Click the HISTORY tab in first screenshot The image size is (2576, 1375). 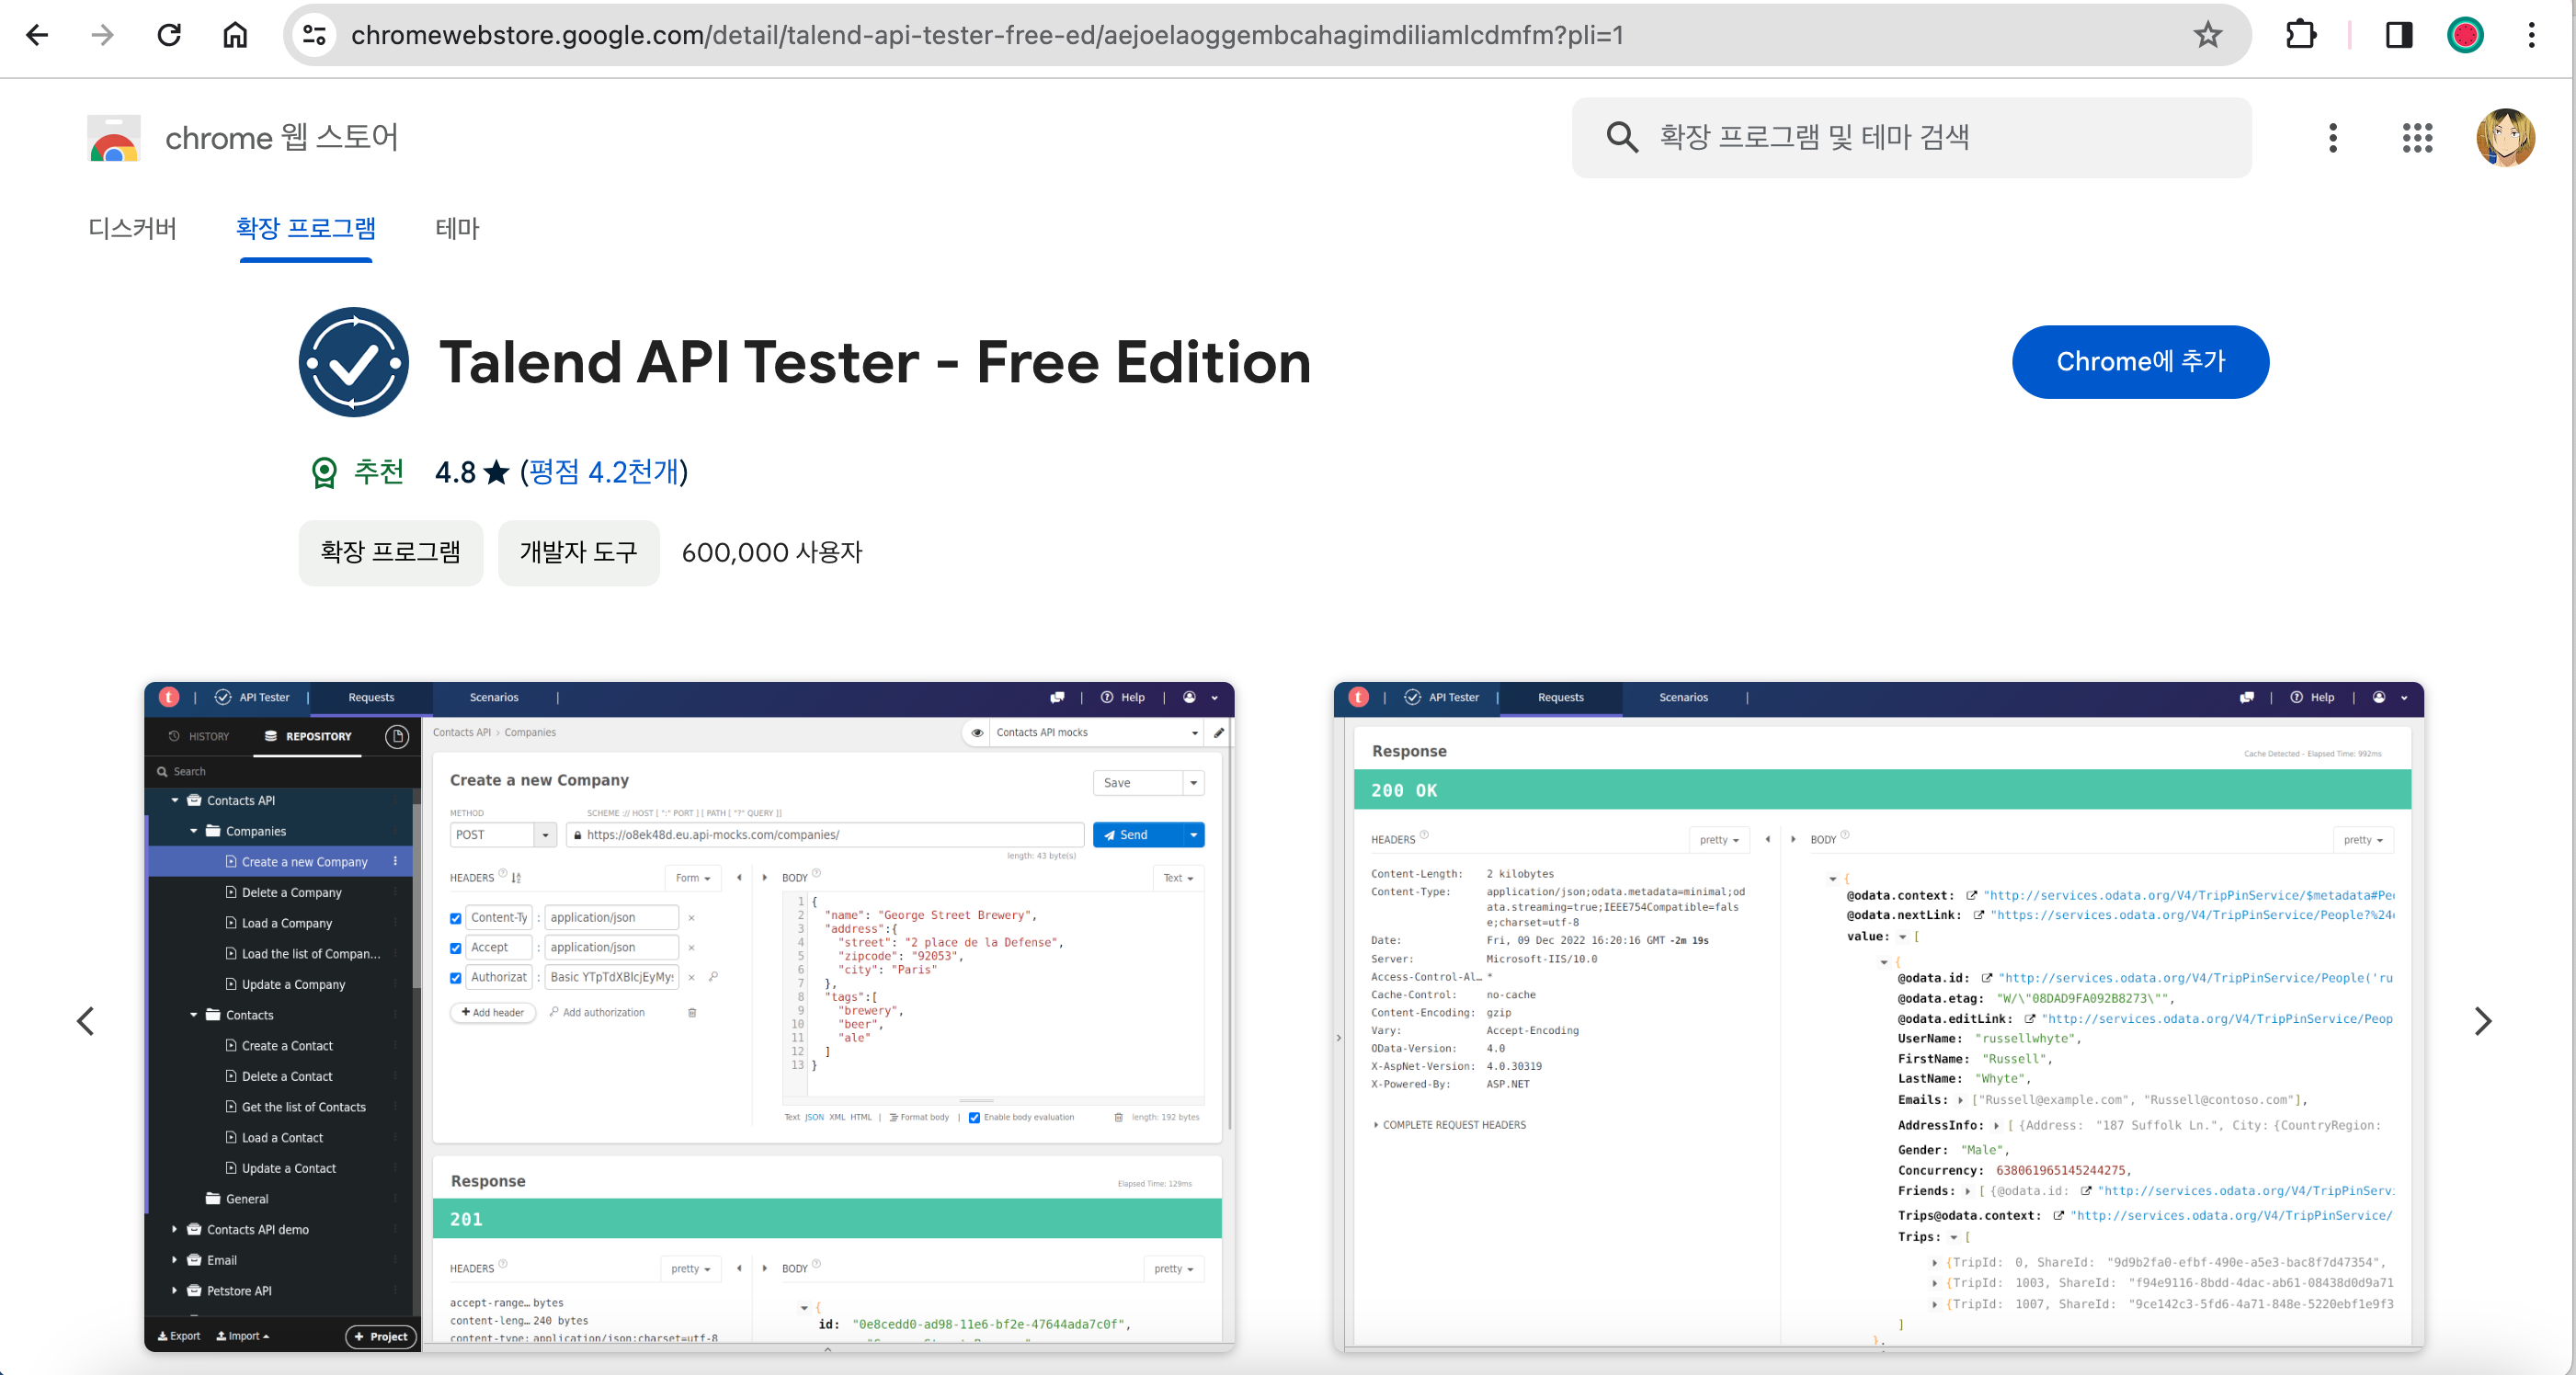coord(199,736)
